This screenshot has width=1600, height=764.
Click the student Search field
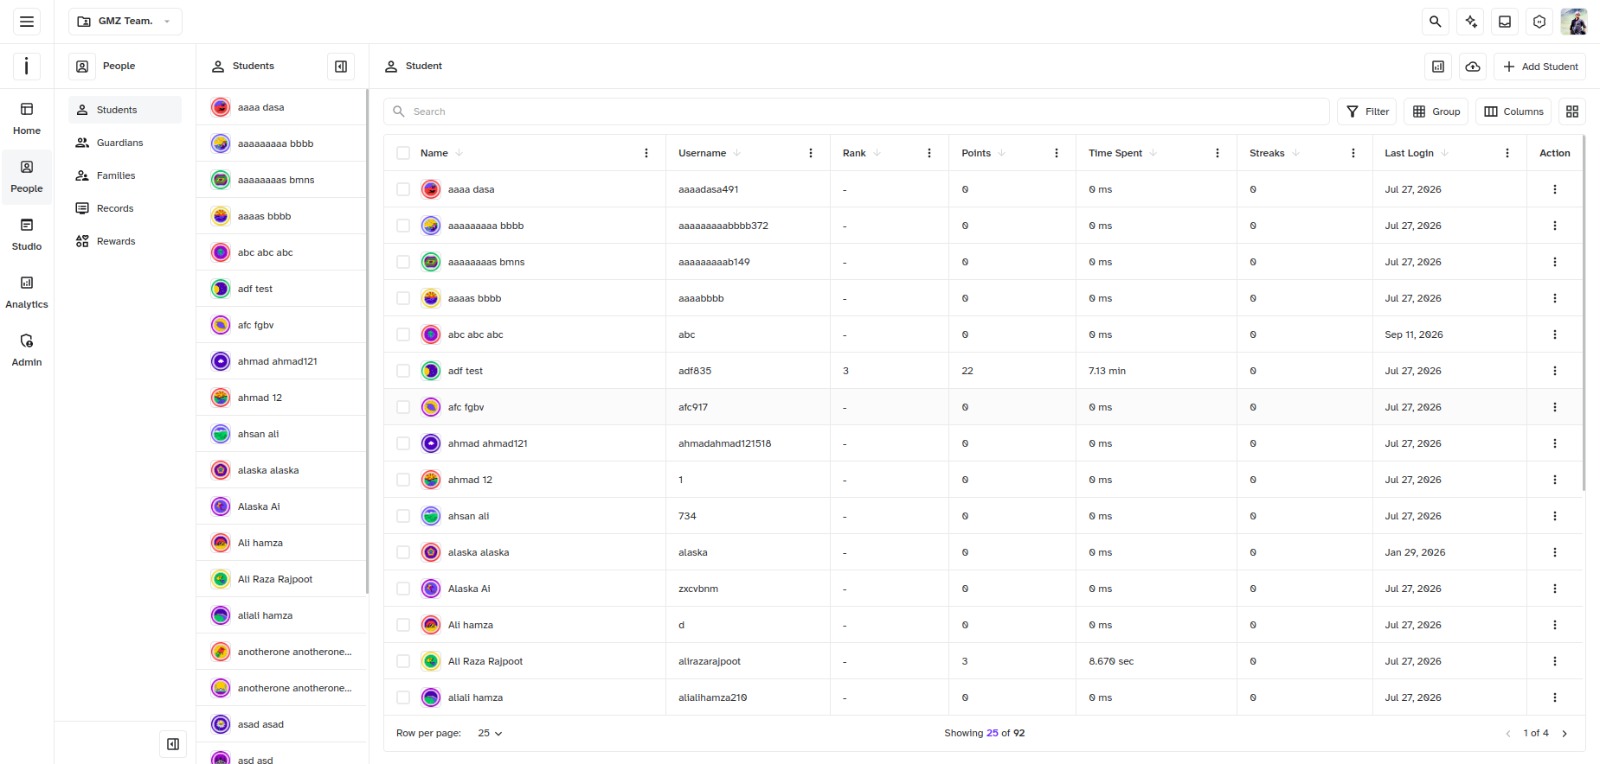(x=856, y=111)
